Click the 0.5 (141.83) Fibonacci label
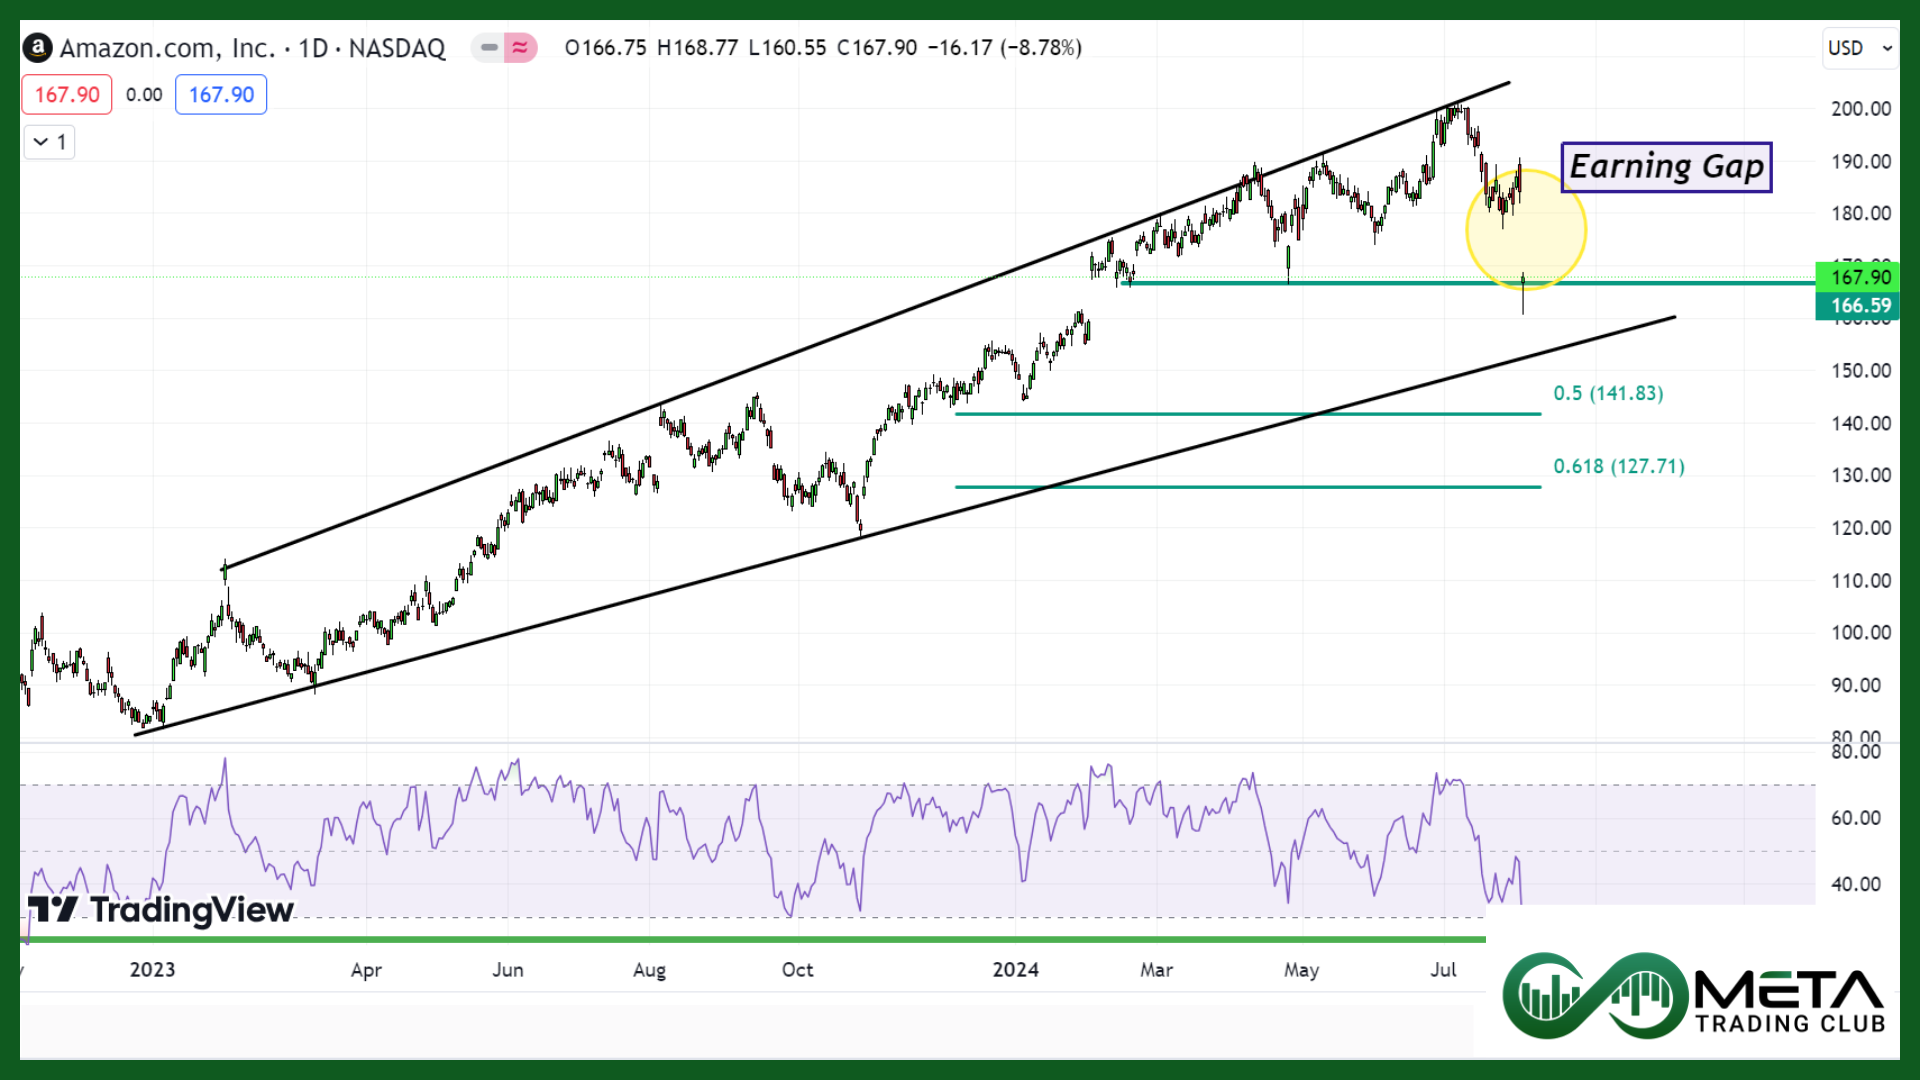The height and width of the screenshot is (1080, 1920). 1608,393
